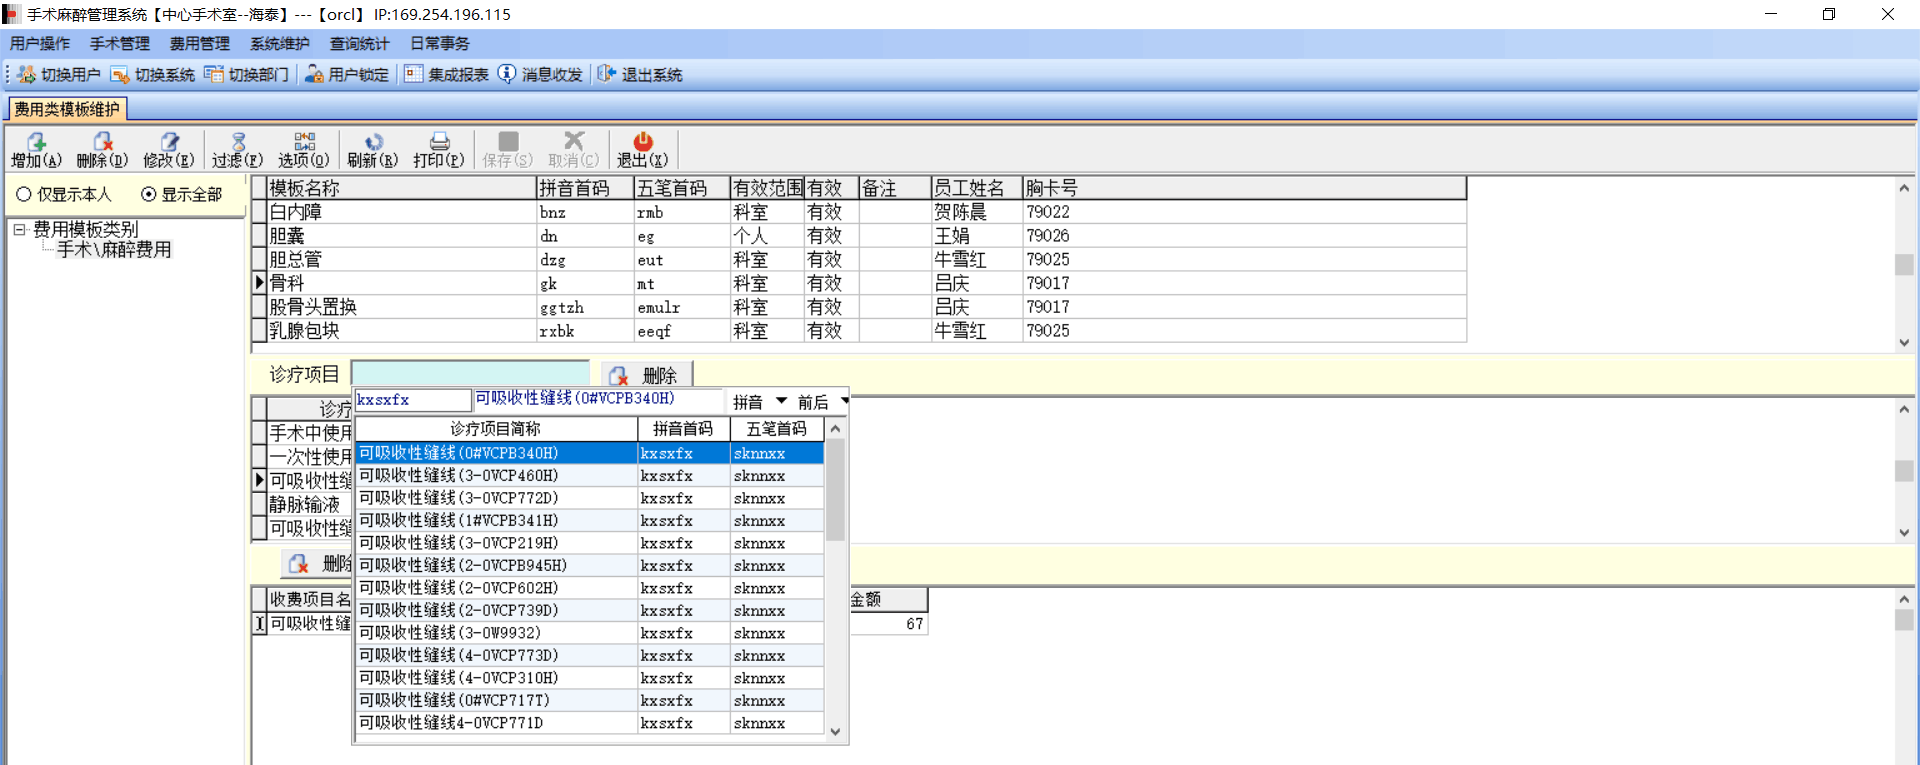This screenshot has height=765, width=1920.
Task: Sort by 员工姓名 column header
Action: pos(976,188)
